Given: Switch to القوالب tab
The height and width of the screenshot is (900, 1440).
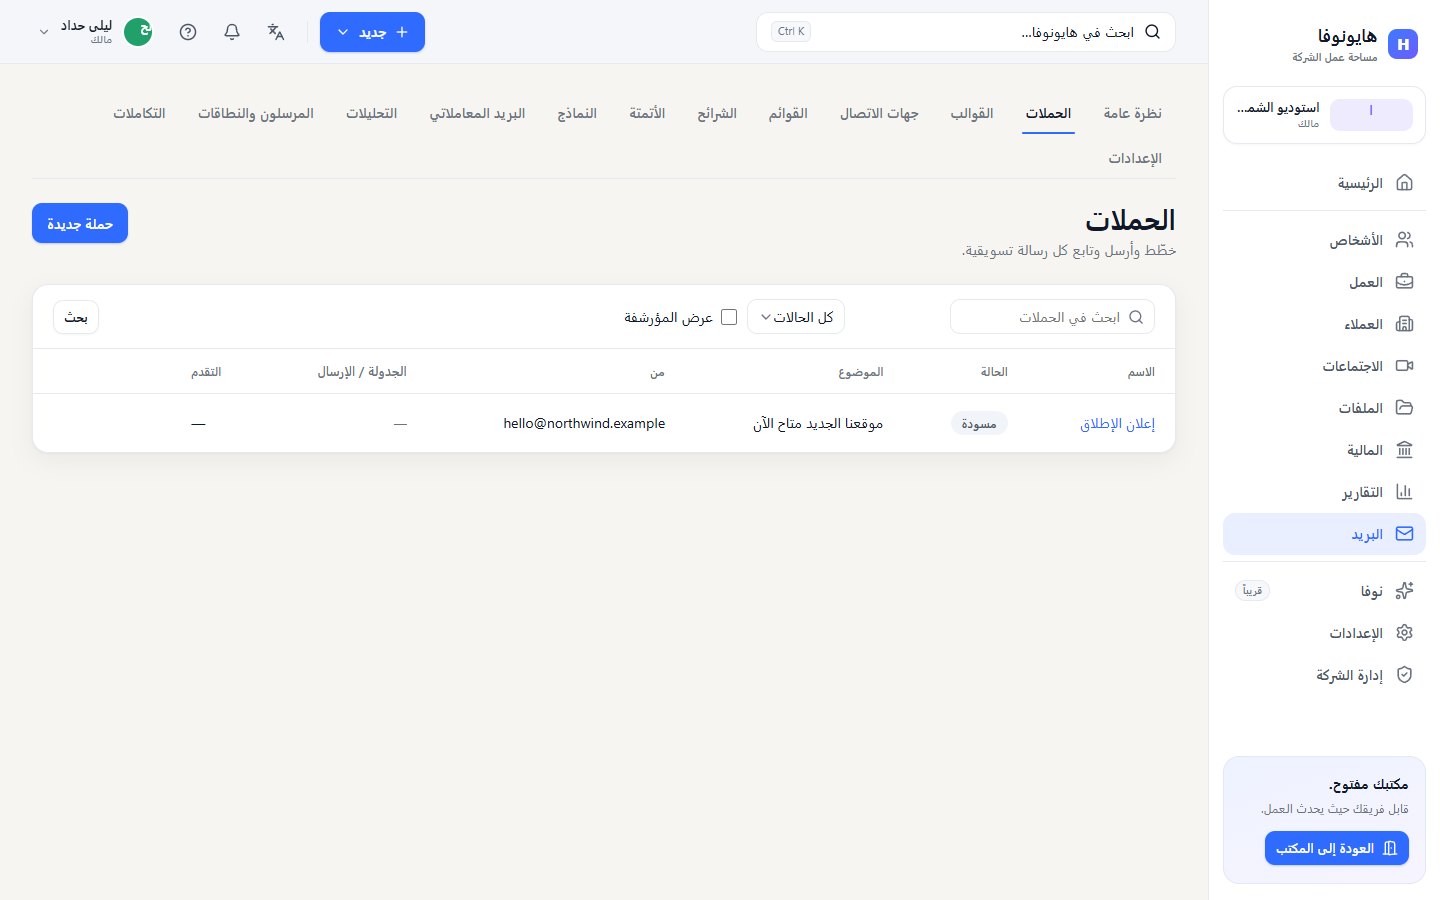Looking at the screenshot, I should coord(972,113).
